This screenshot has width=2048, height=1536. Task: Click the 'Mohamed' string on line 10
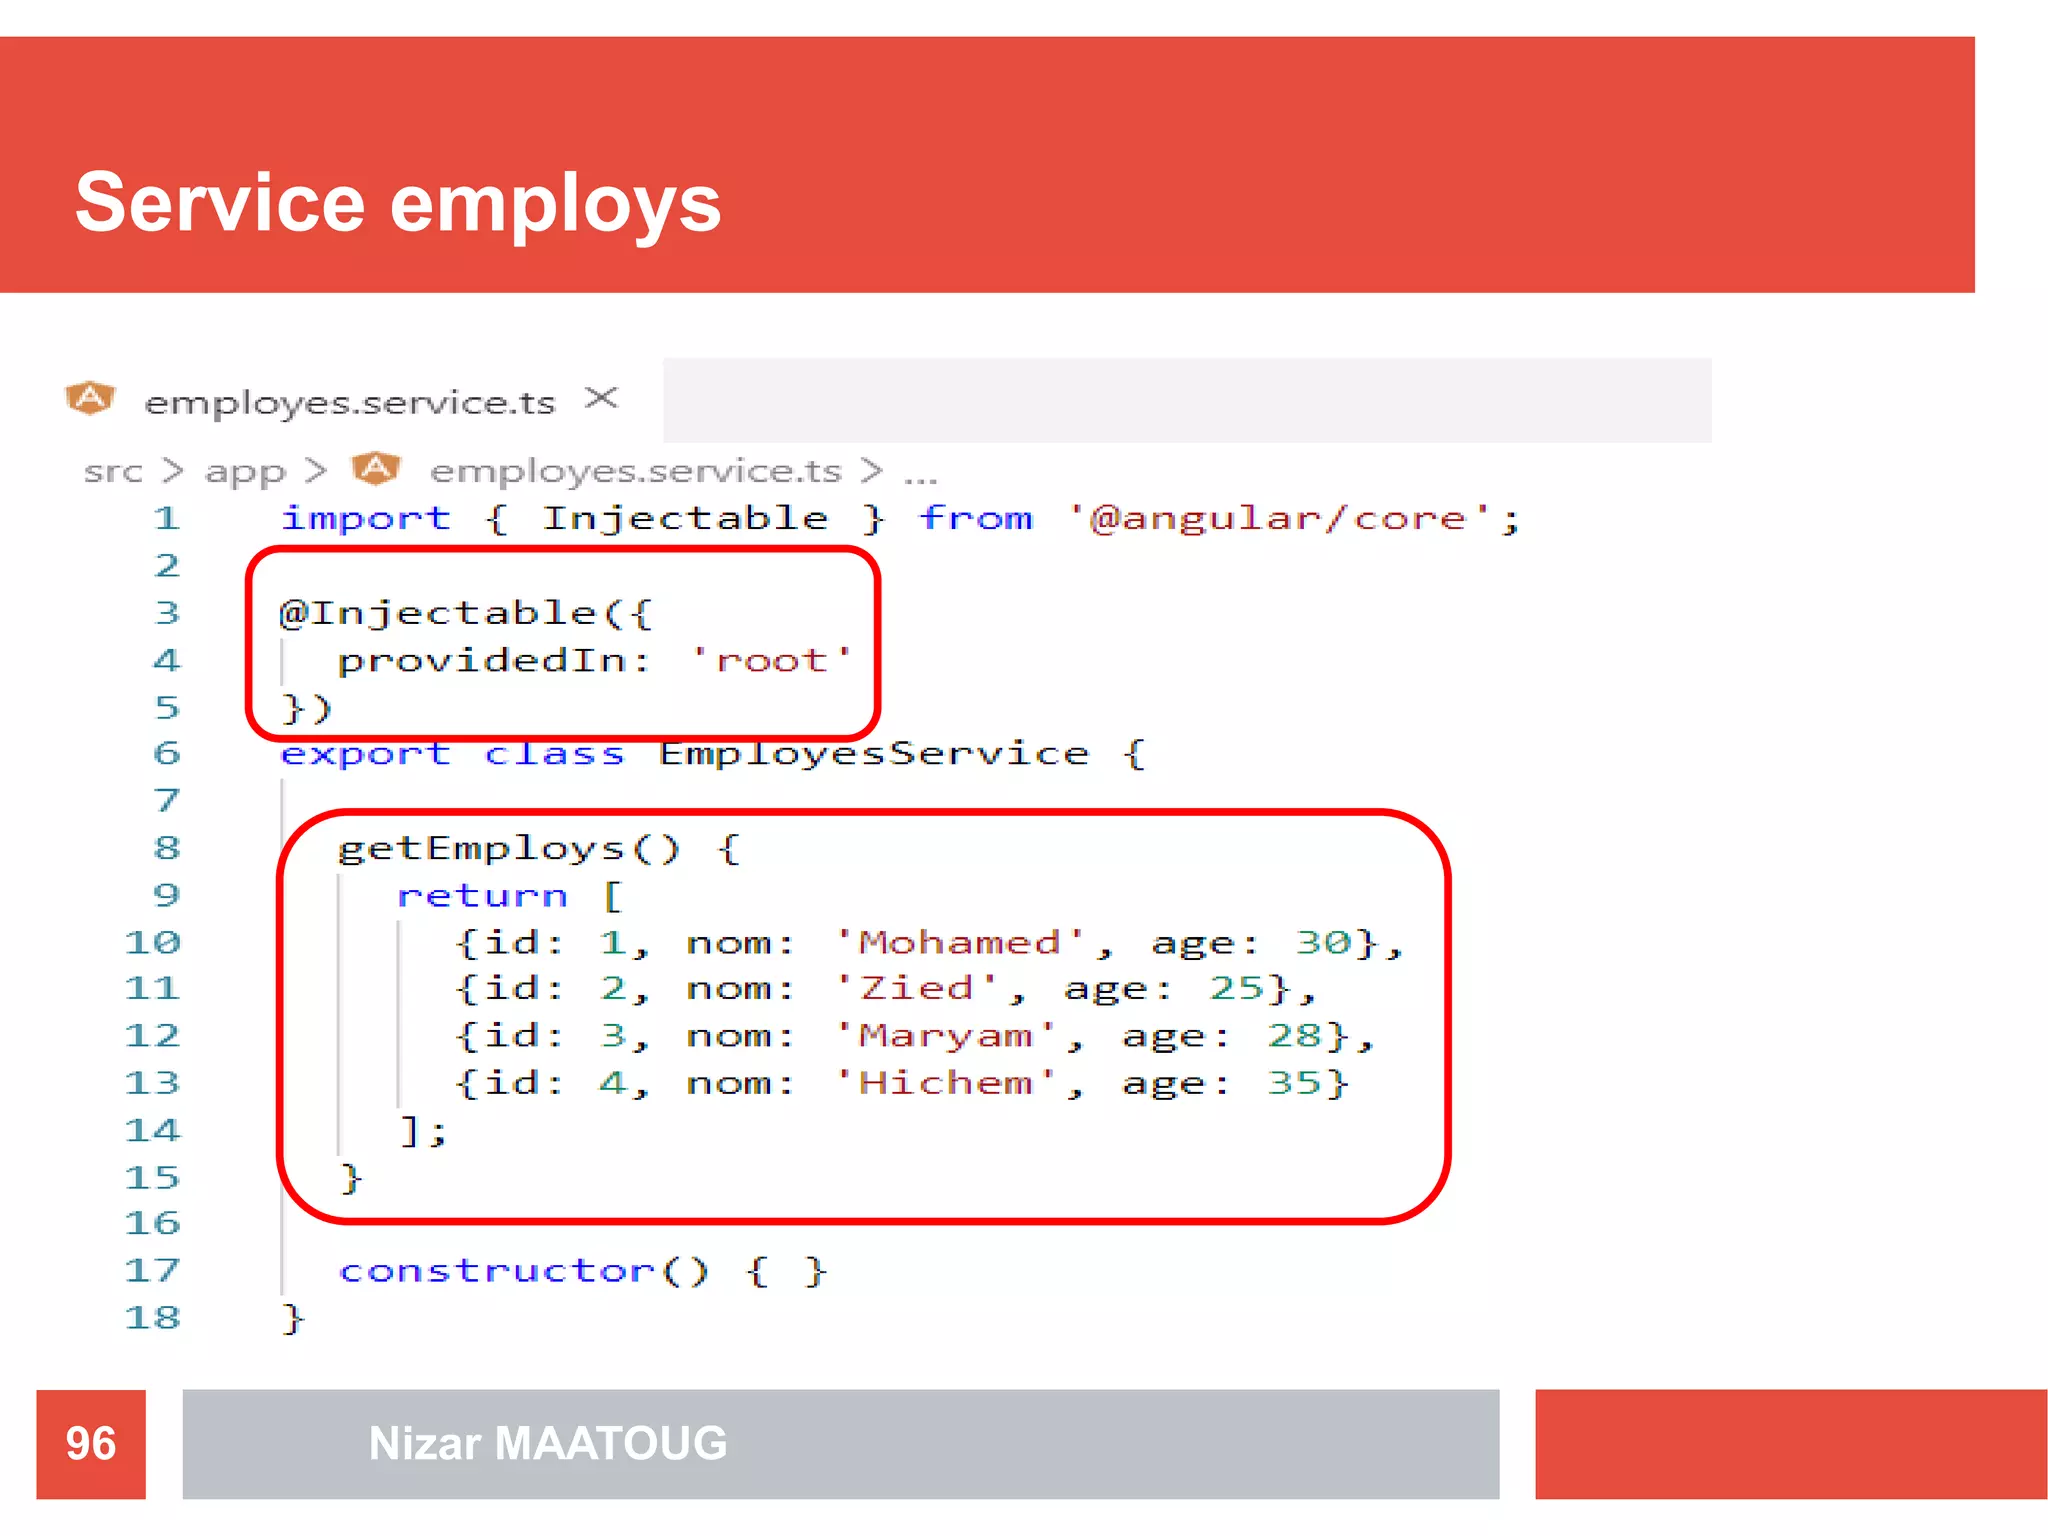pyautogui.click(x=960, y=942)
